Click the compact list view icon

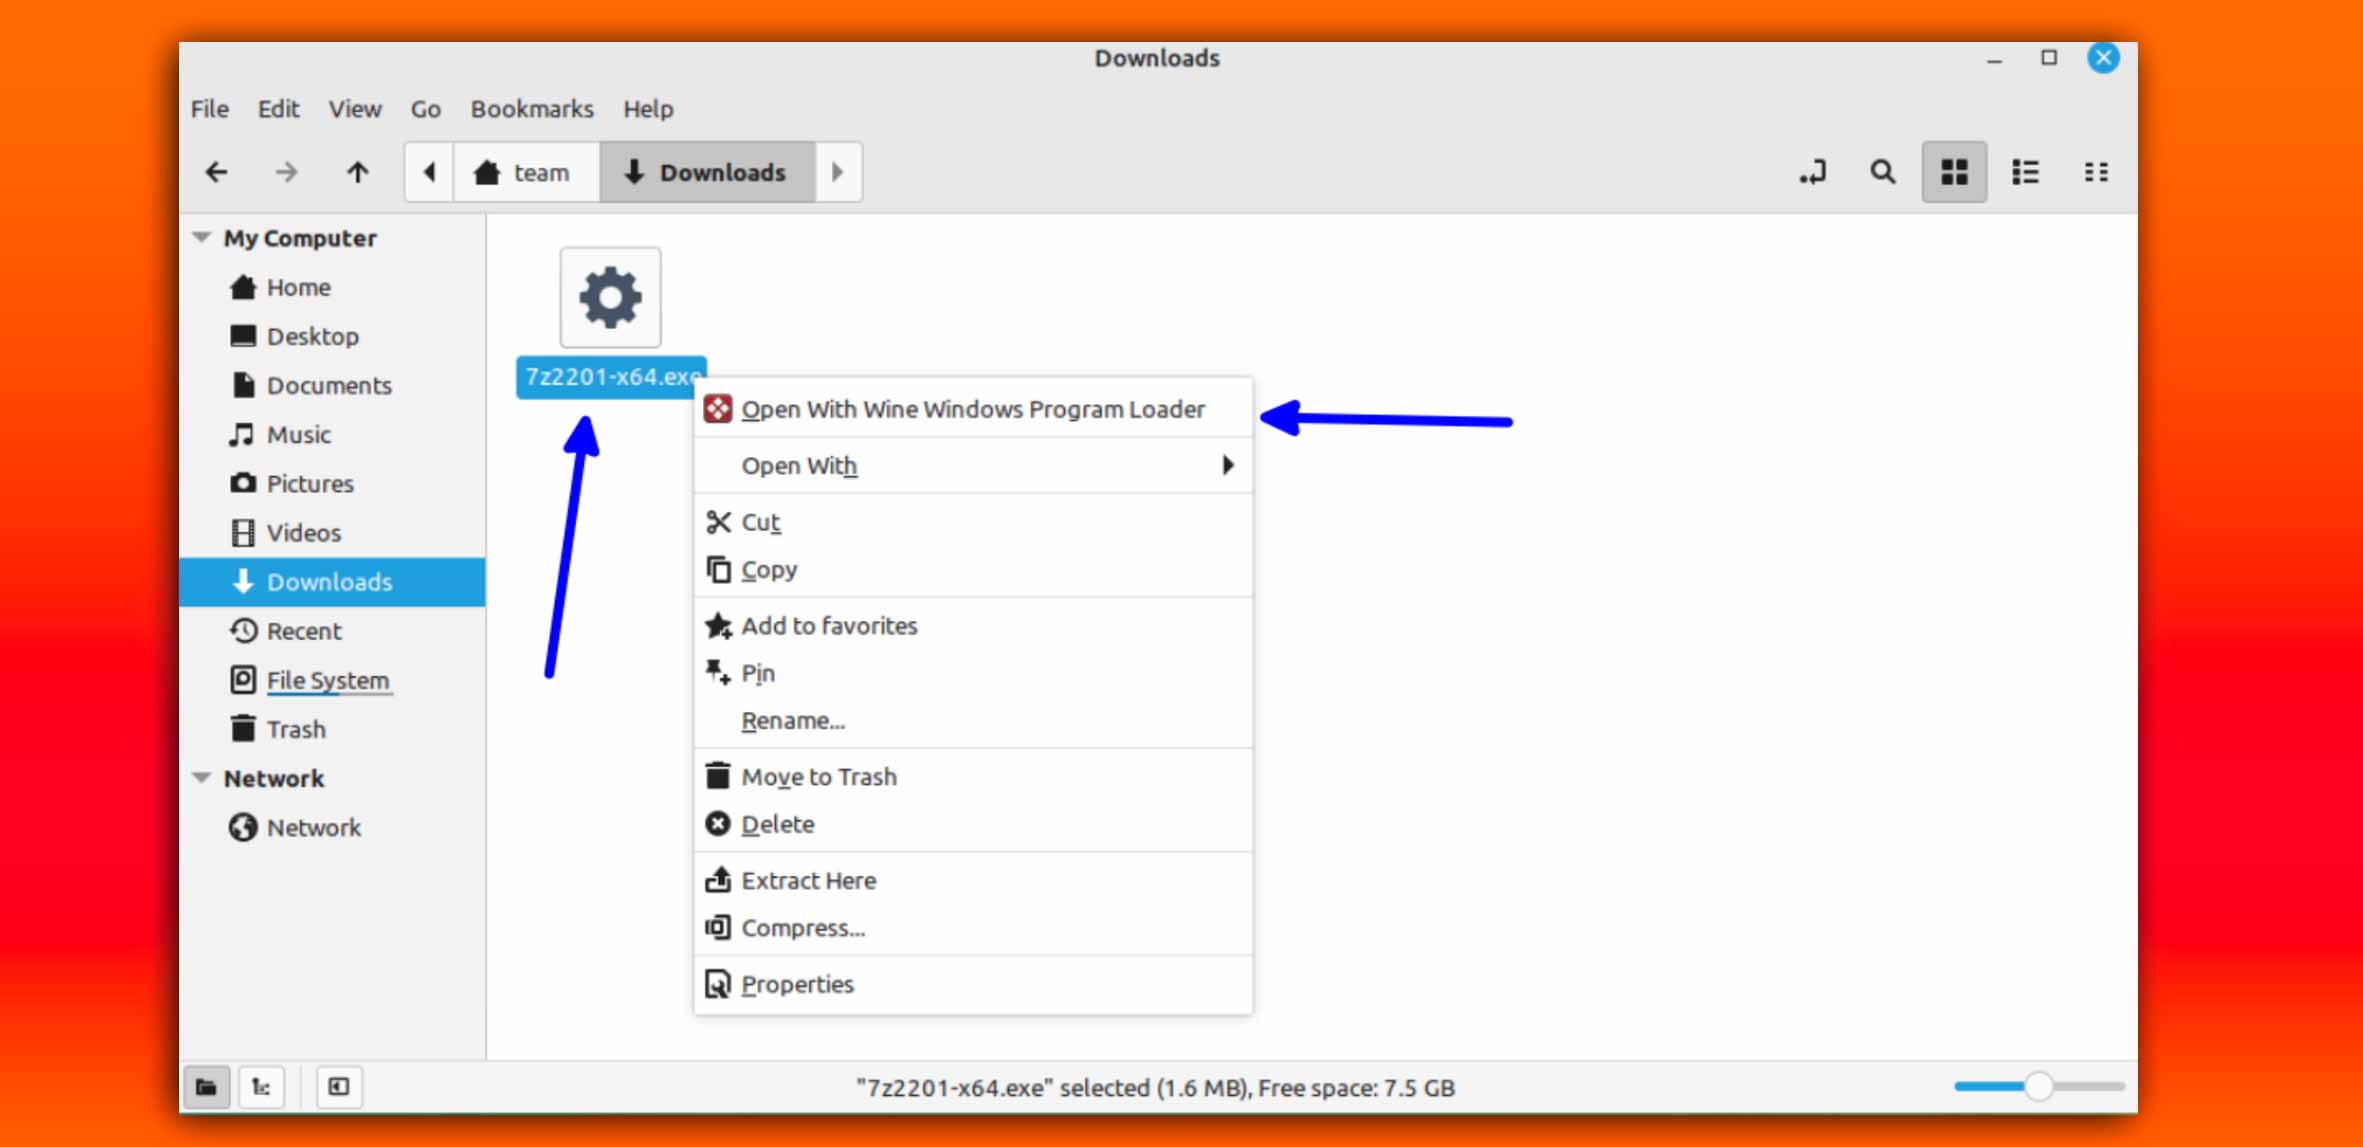point(2096,170)
